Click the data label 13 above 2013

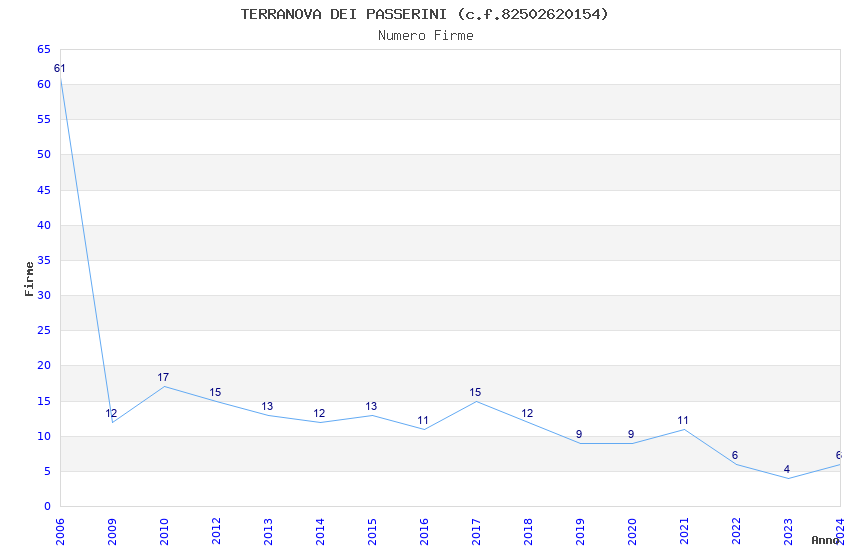tap(267, 406)
